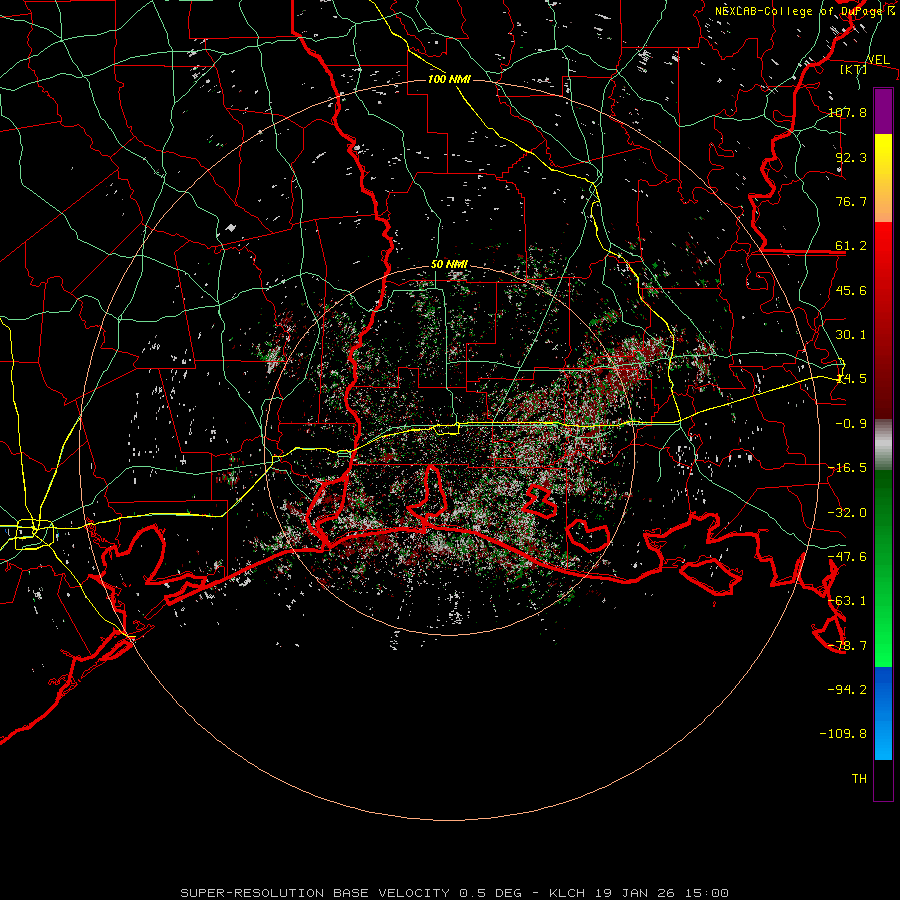The width and height of the screenshot is (900, 900).
Task: Click the -16.5 velocity scale value
Action: [x=847, y=468]
